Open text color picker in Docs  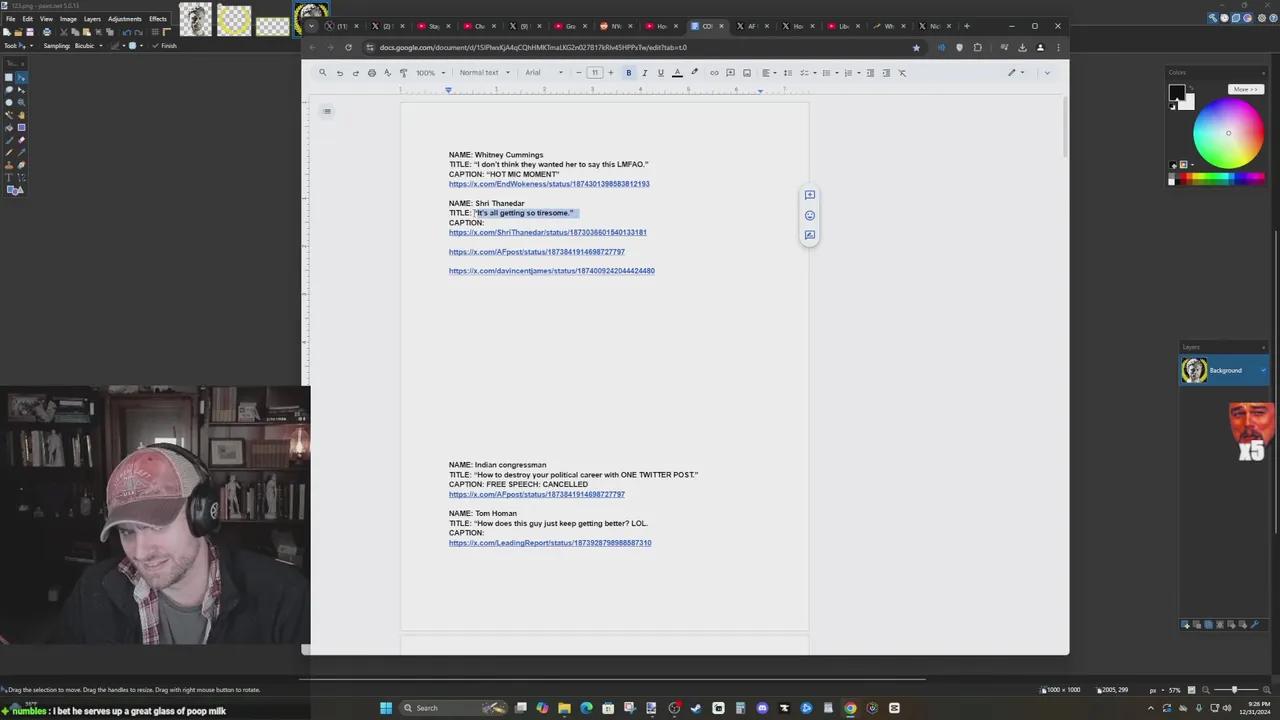[677, 72]
